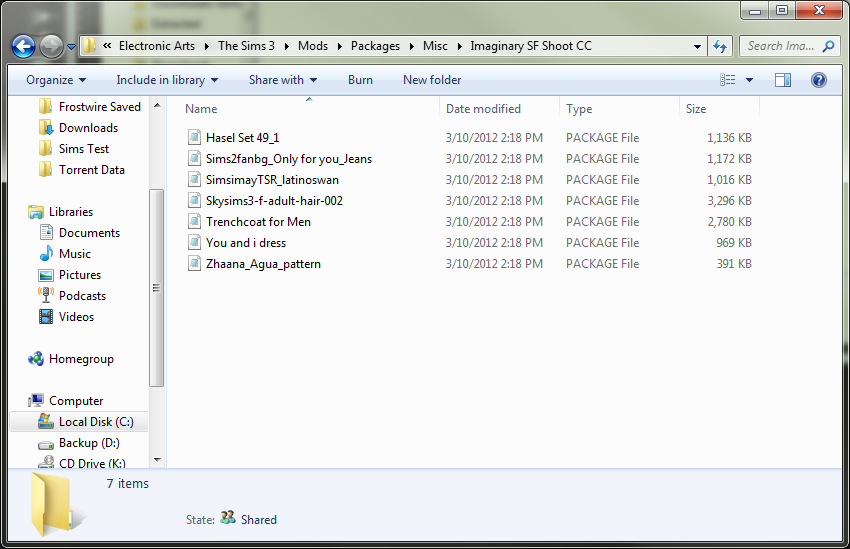
Task: Click the Shared state icon
Action: coord(228,518)
